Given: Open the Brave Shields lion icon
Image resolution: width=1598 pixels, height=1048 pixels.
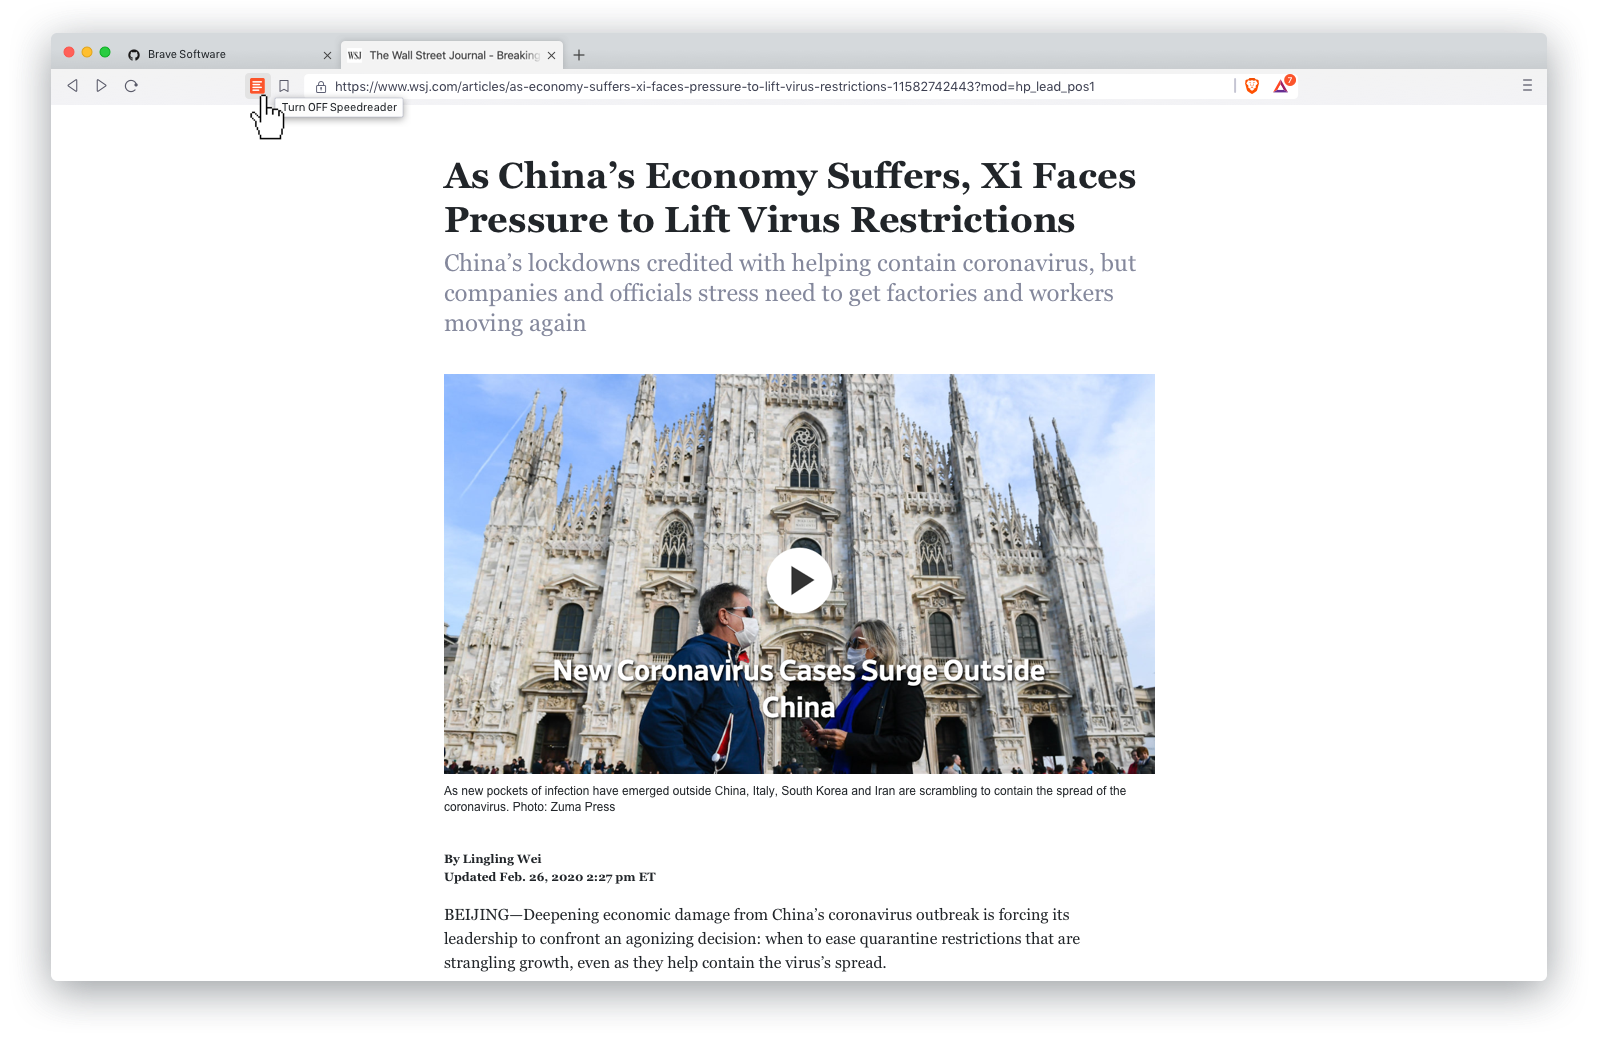Looking at the screenshot, I should pyautogui.click(x=1252, y=86).
